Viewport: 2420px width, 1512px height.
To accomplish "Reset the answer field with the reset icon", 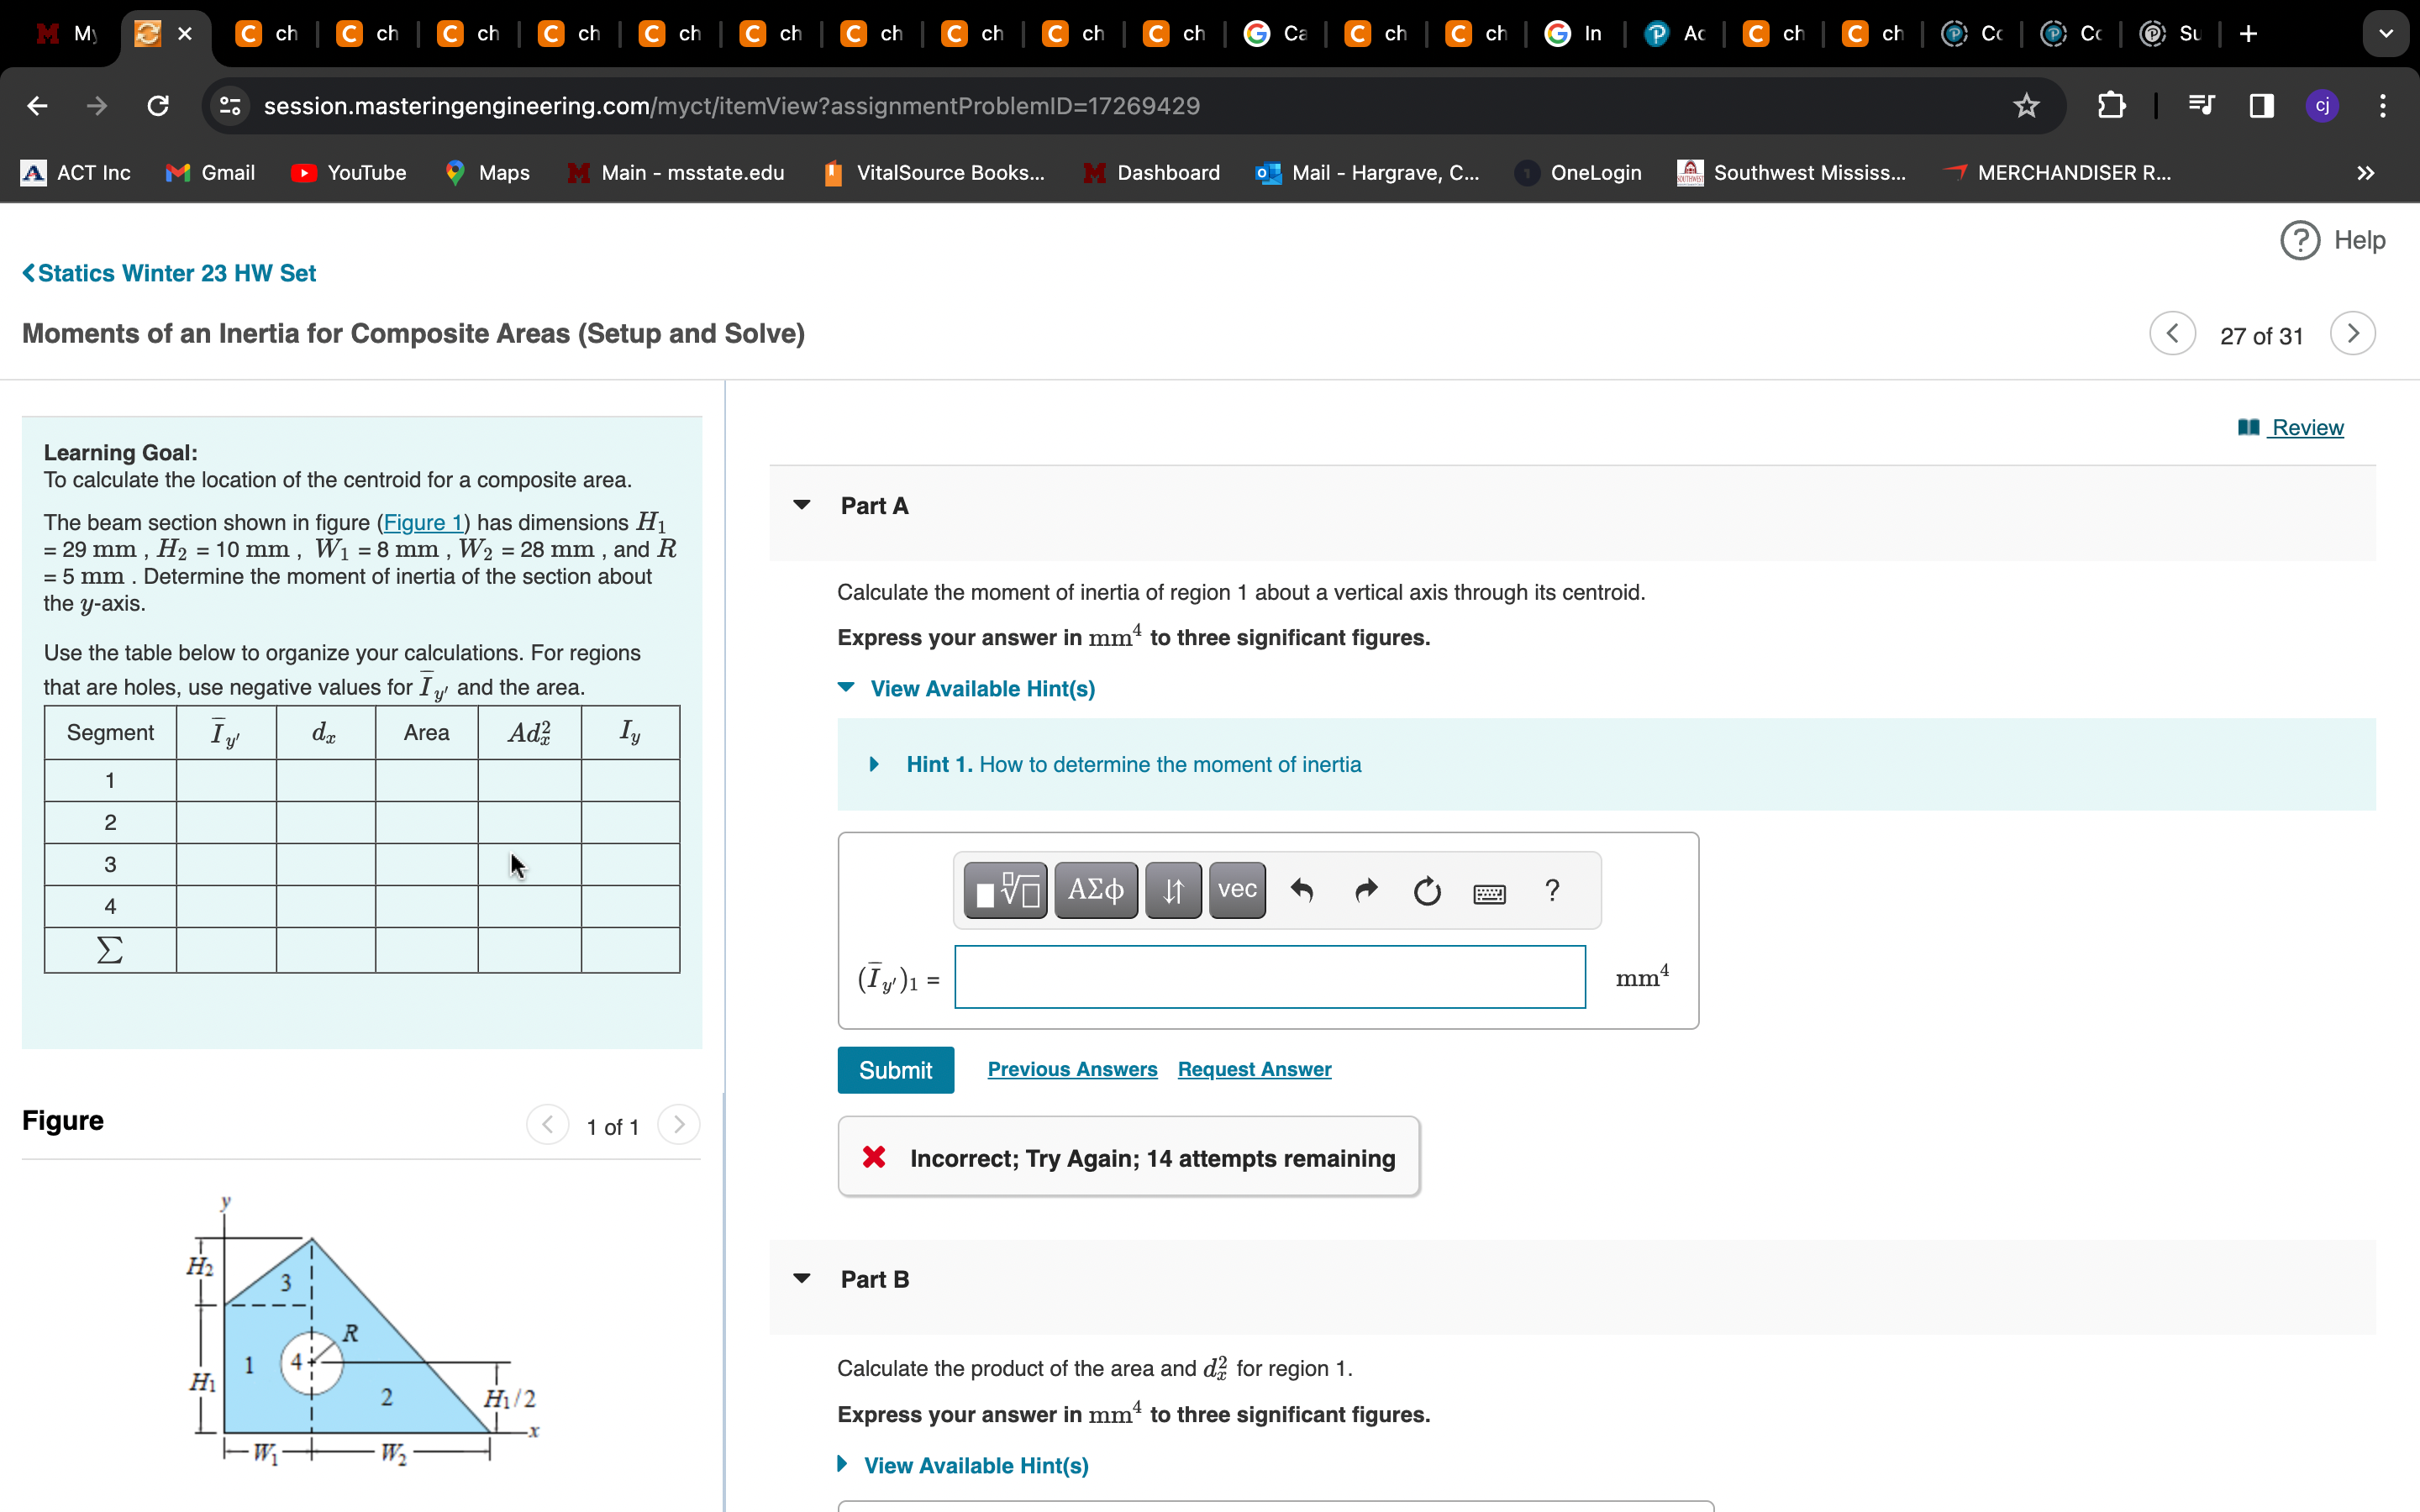I will [x=1427, y=890].
